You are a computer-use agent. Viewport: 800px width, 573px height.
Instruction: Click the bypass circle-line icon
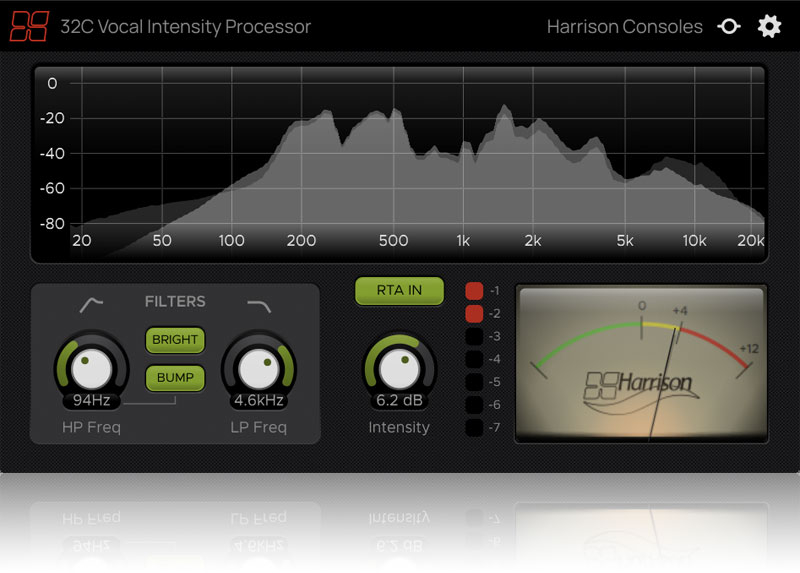pyautogui.click(x=729, y=27)
